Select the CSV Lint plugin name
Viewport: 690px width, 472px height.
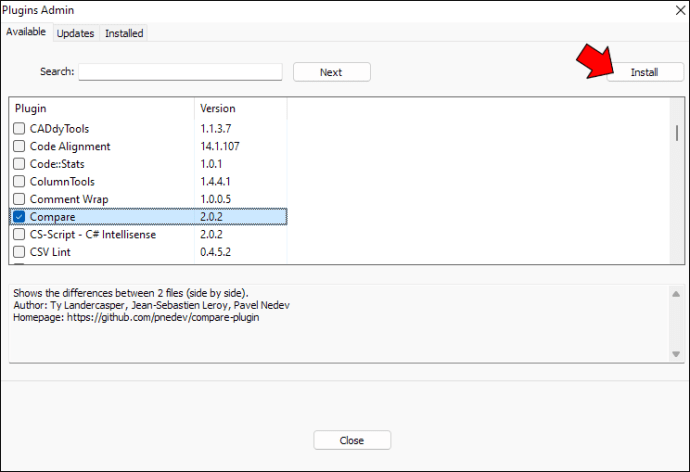[50, 252]
